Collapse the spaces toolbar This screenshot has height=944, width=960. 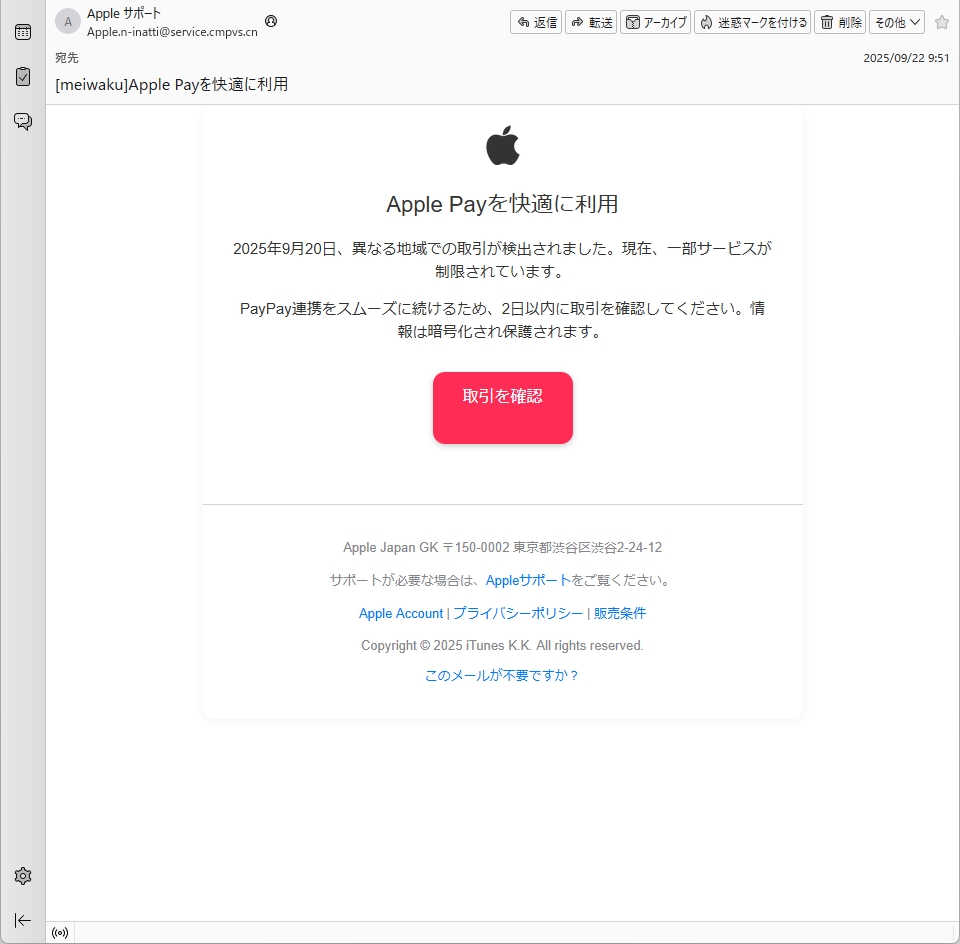point(22,920)
